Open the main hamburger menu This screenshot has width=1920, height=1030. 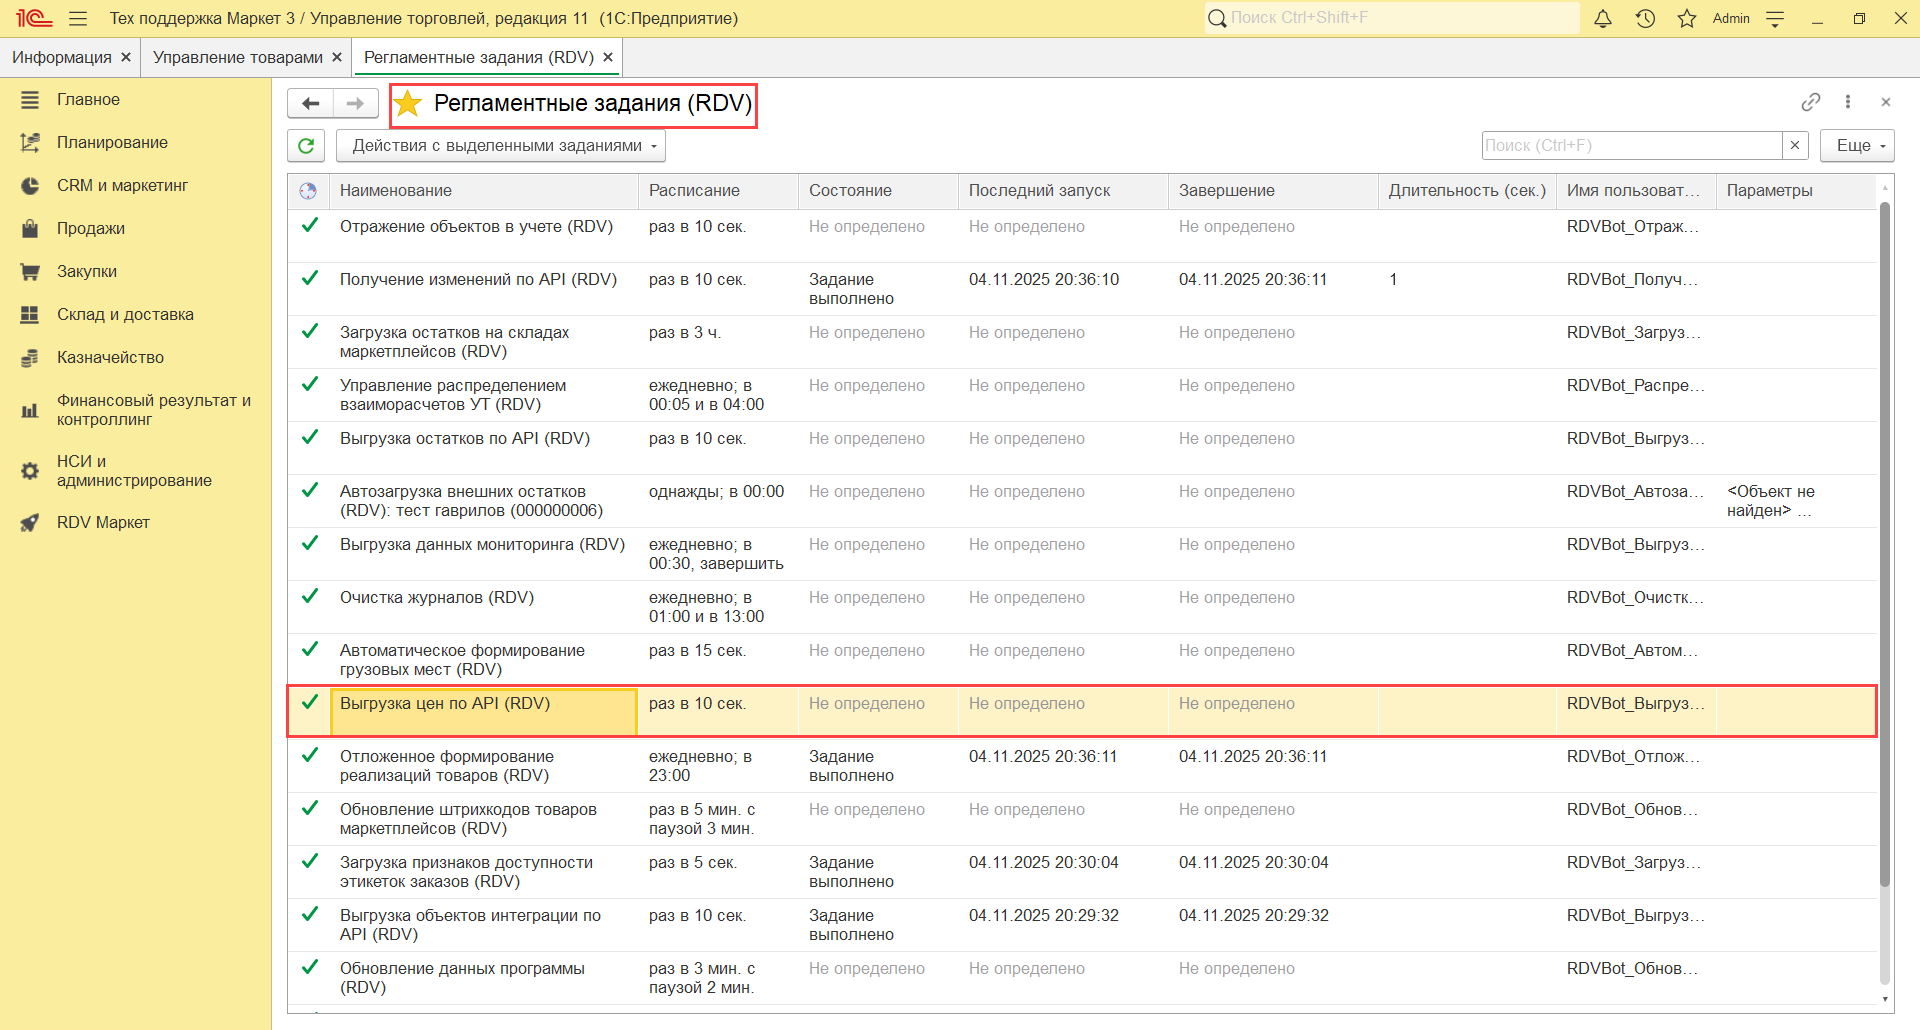[x=78, y=18]
